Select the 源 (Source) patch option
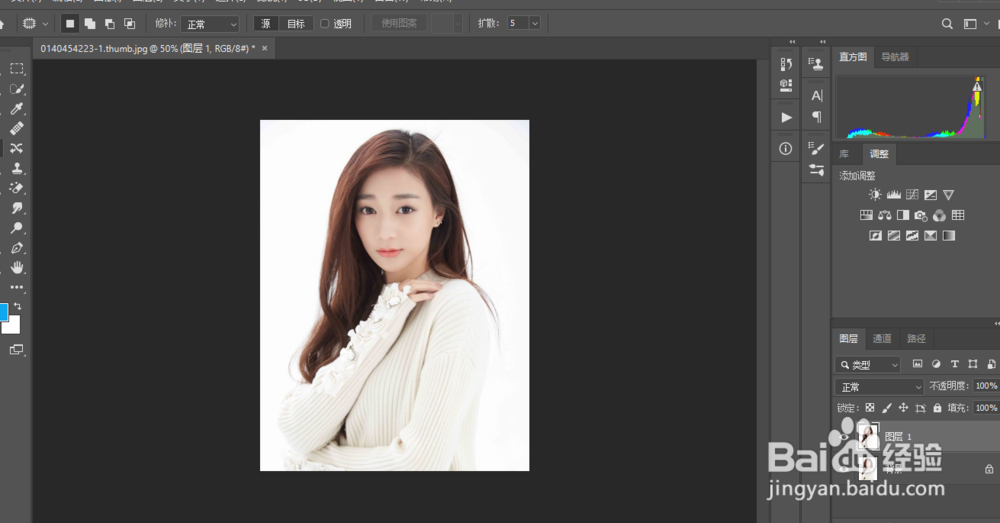This screenshot has height=523, width=1000. pos(266,24)
